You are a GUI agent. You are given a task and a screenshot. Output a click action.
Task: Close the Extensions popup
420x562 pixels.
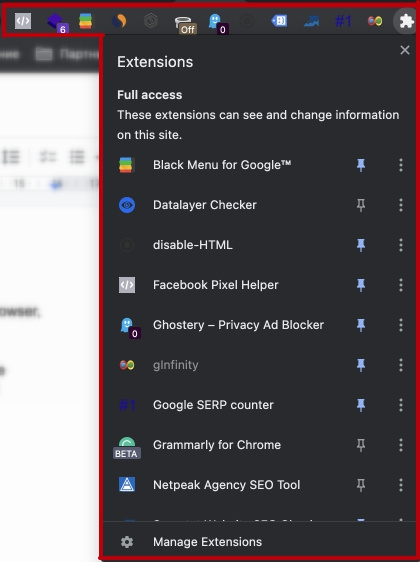pos(405,50)
